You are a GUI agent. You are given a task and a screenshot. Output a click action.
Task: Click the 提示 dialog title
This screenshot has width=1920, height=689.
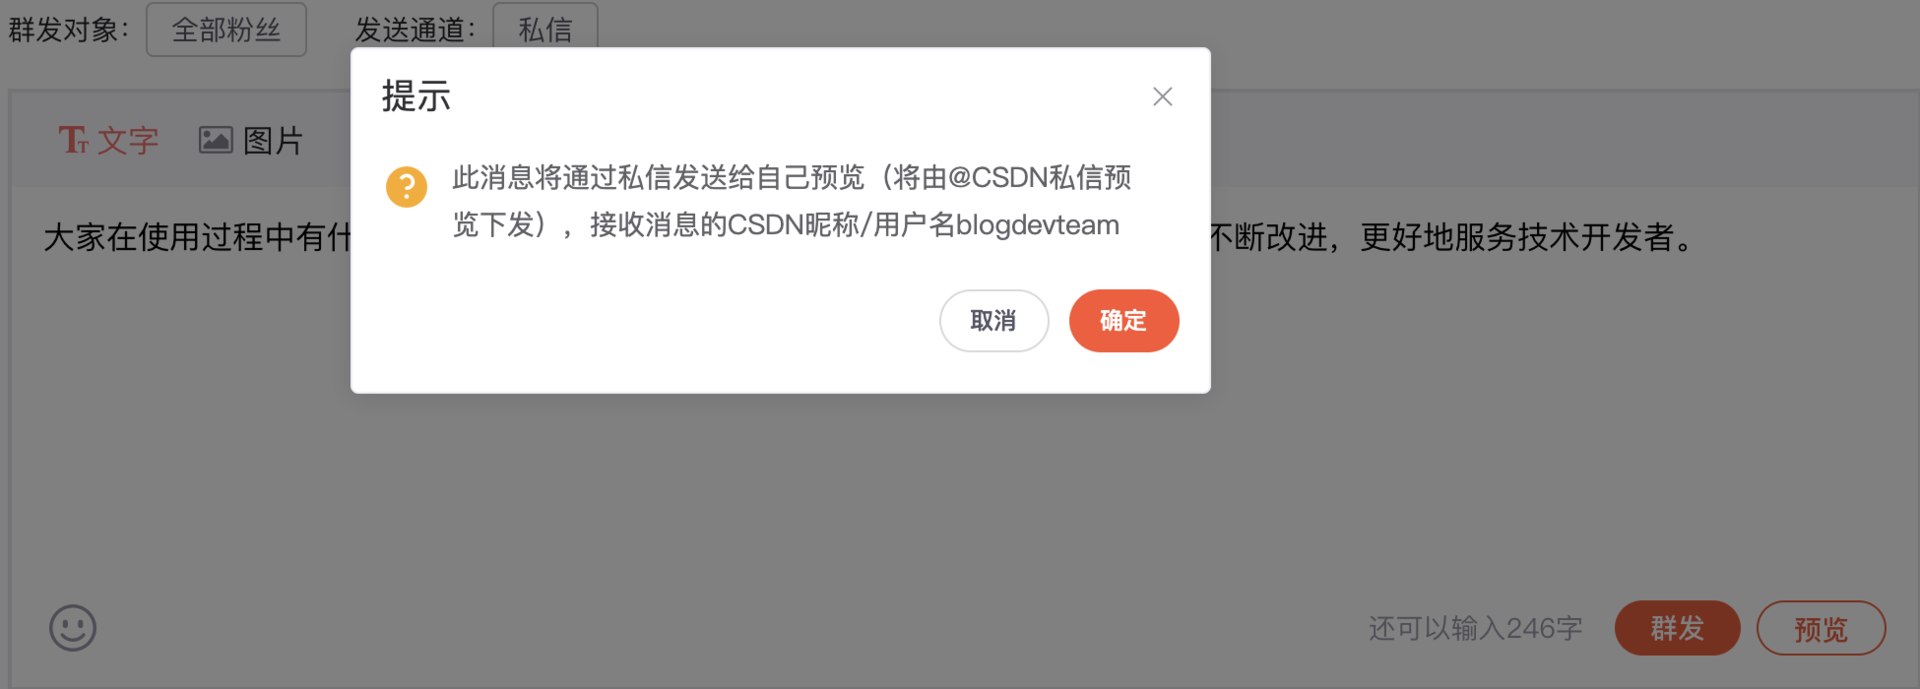(x=416, y=96)
